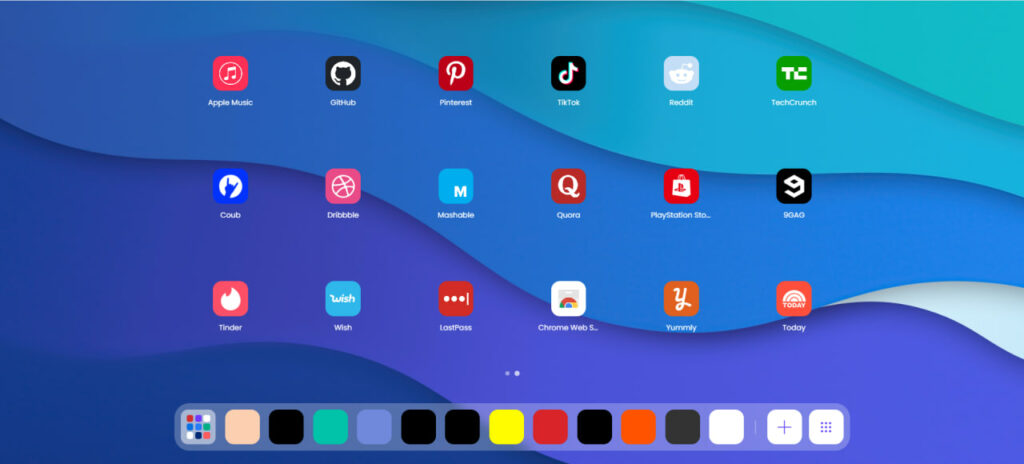This screenshot has height=464, width=1024.
Task: Open the Tinder app
Action: point(230,299)
